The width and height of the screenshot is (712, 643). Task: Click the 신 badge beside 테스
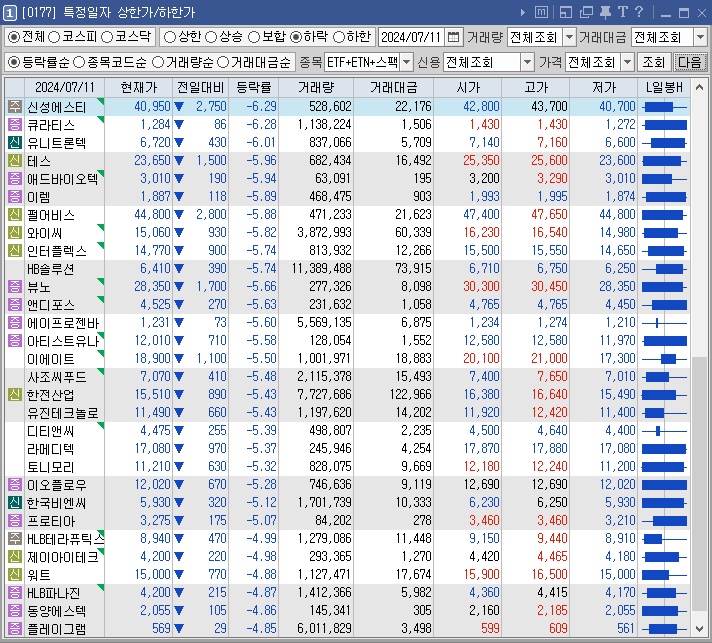pos(15,161)
